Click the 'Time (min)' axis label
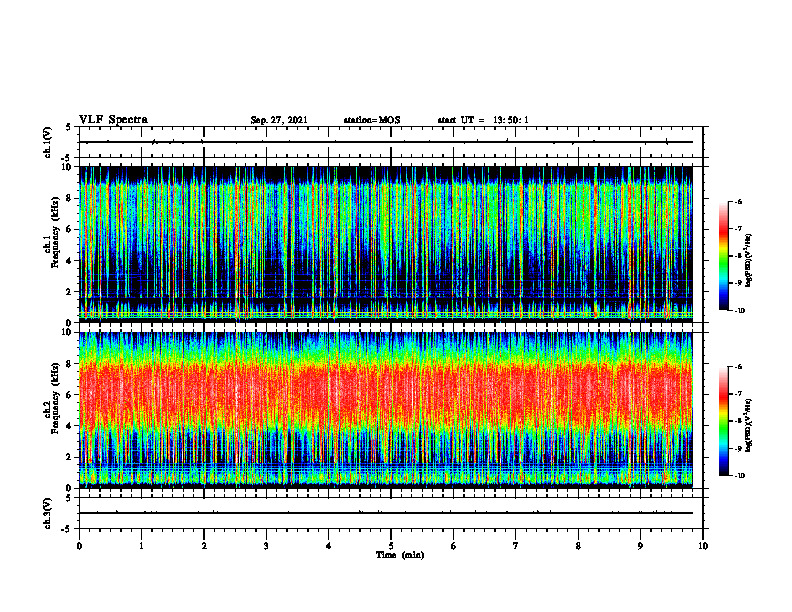 pos(400,555)
